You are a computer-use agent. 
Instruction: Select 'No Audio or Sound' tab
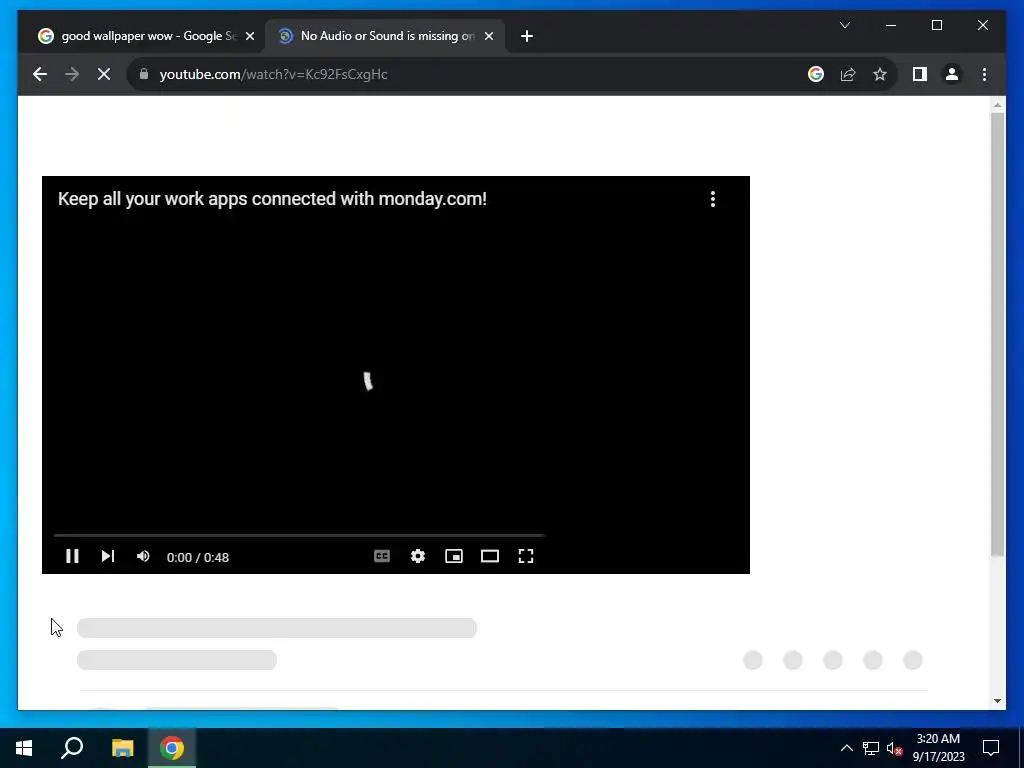385,36
